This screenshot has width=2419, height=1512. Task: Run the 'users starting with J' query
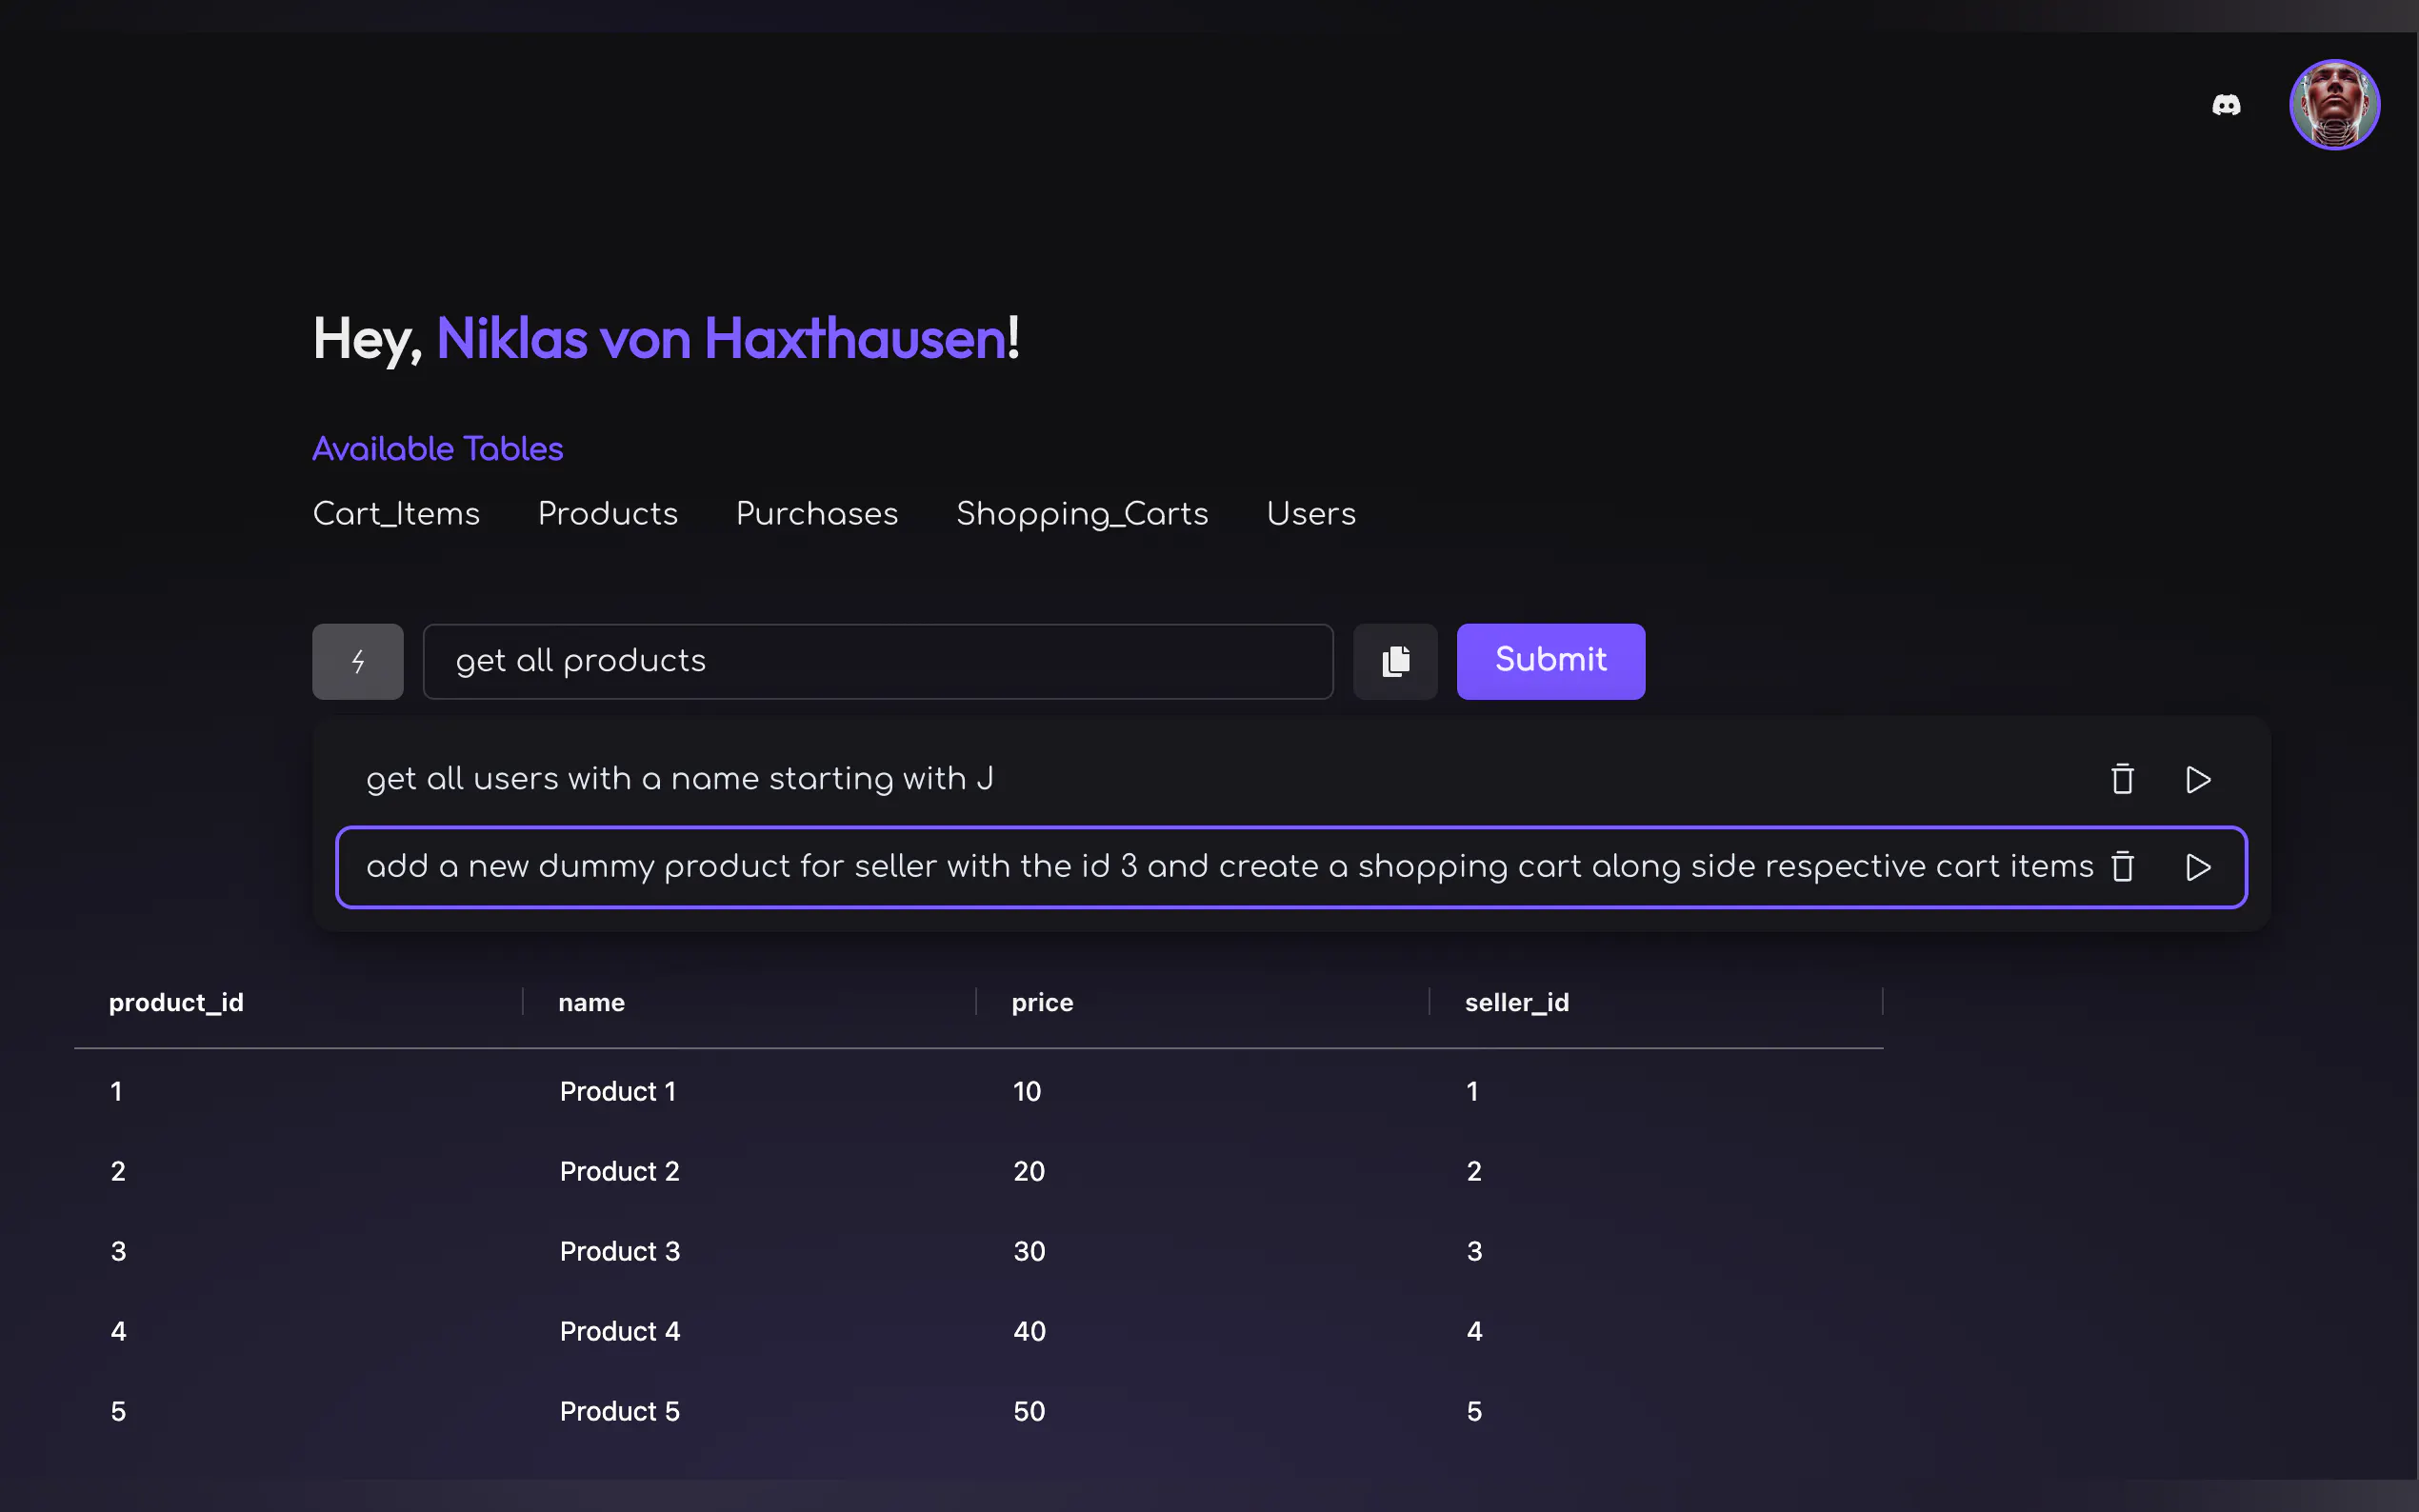[x=2198, y=779]
